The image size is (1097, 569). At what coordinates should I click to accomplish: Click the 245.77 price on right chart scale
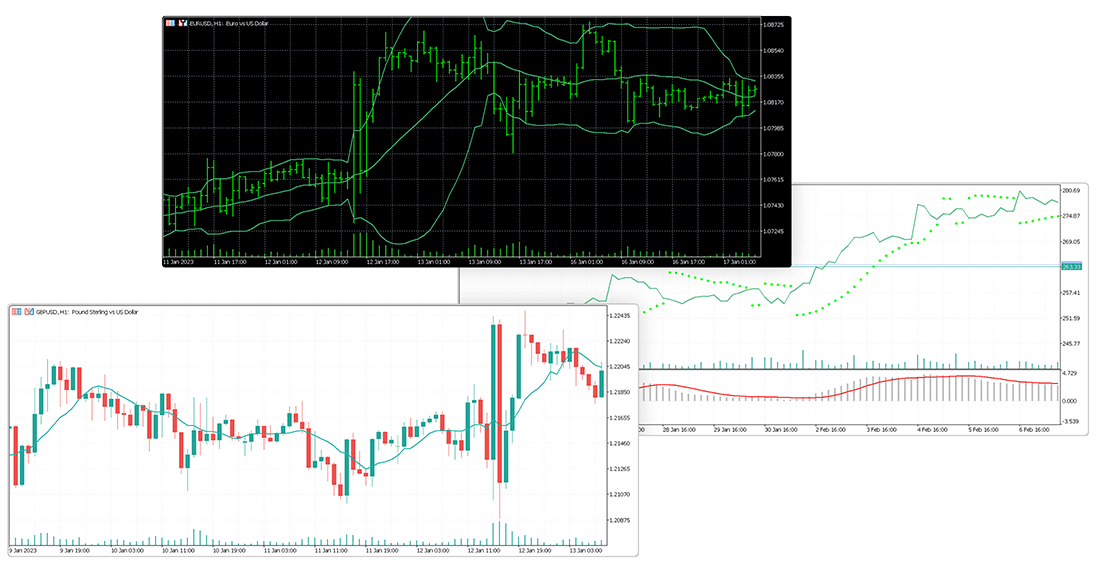[1071, 344]
